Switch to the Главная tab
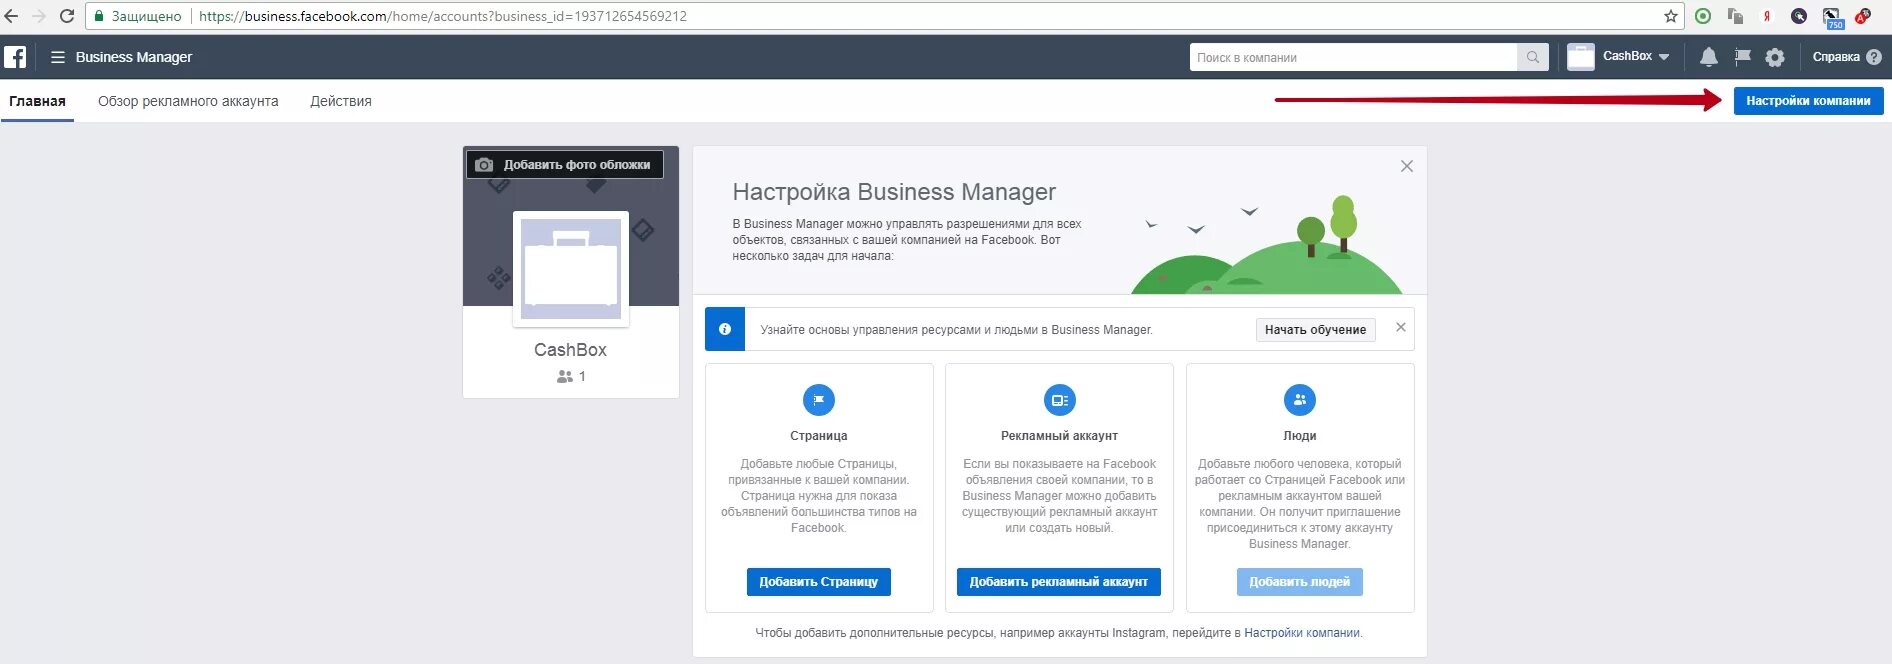This screenshot has width=1892, height=664. pos(37,101)
